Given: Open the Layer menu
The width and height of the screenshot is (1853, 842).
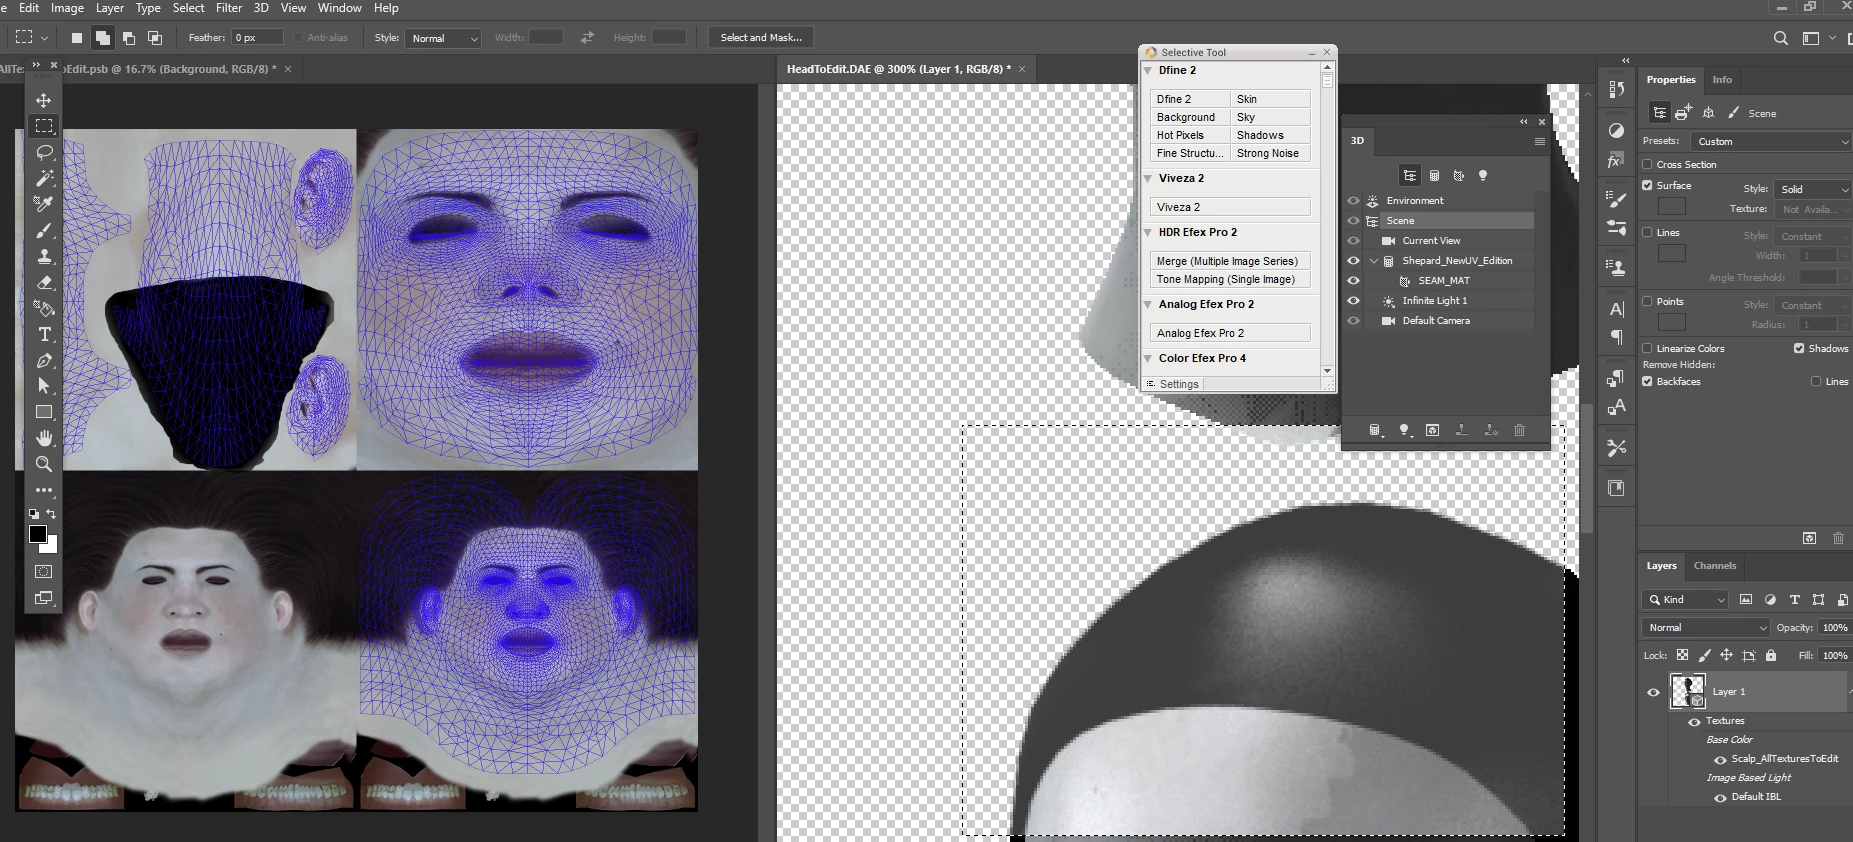Looking at the screenshot, I should (x=110, y=8).
